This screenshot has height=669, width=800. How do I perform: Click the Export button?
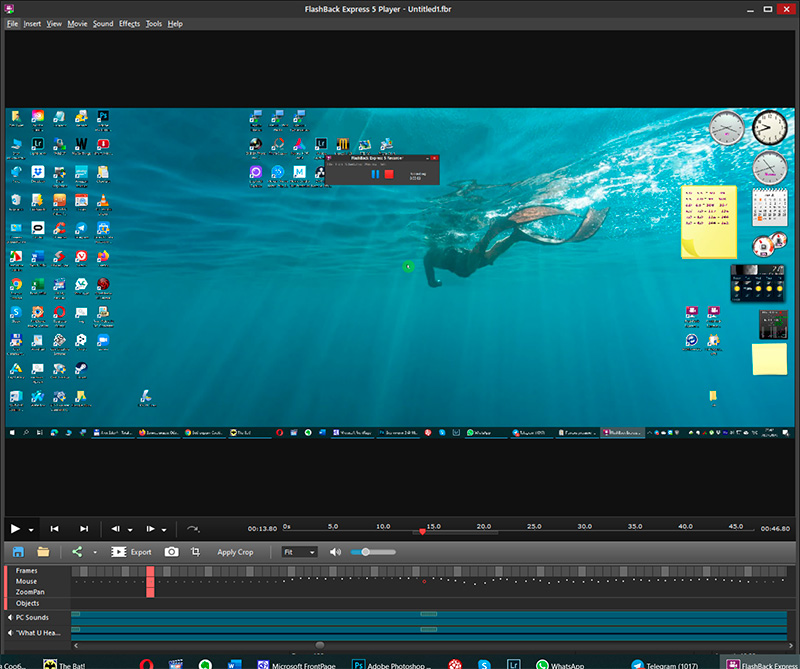132,552
